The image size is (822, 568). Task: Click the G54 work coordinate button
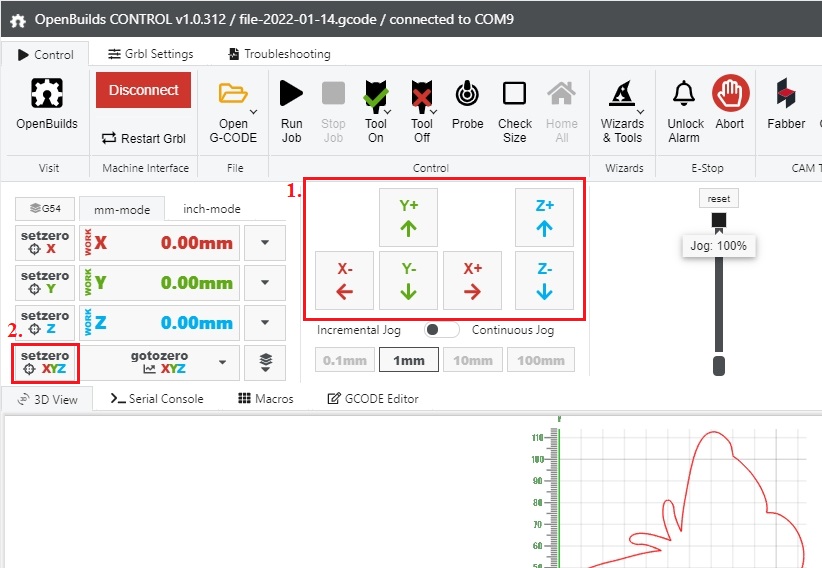(x=45, y=209)
